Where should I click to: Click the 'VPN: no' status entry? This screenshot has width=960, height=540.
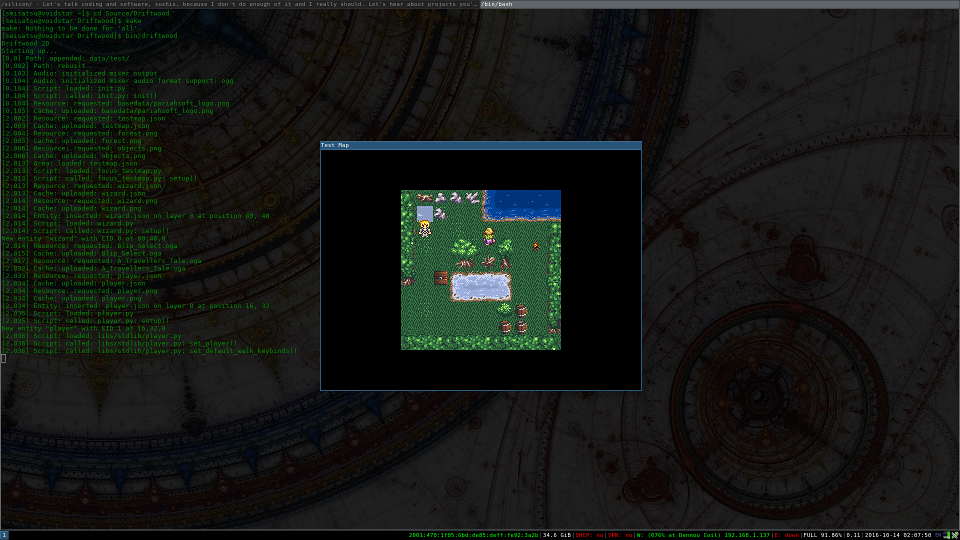tap(620, 535)
